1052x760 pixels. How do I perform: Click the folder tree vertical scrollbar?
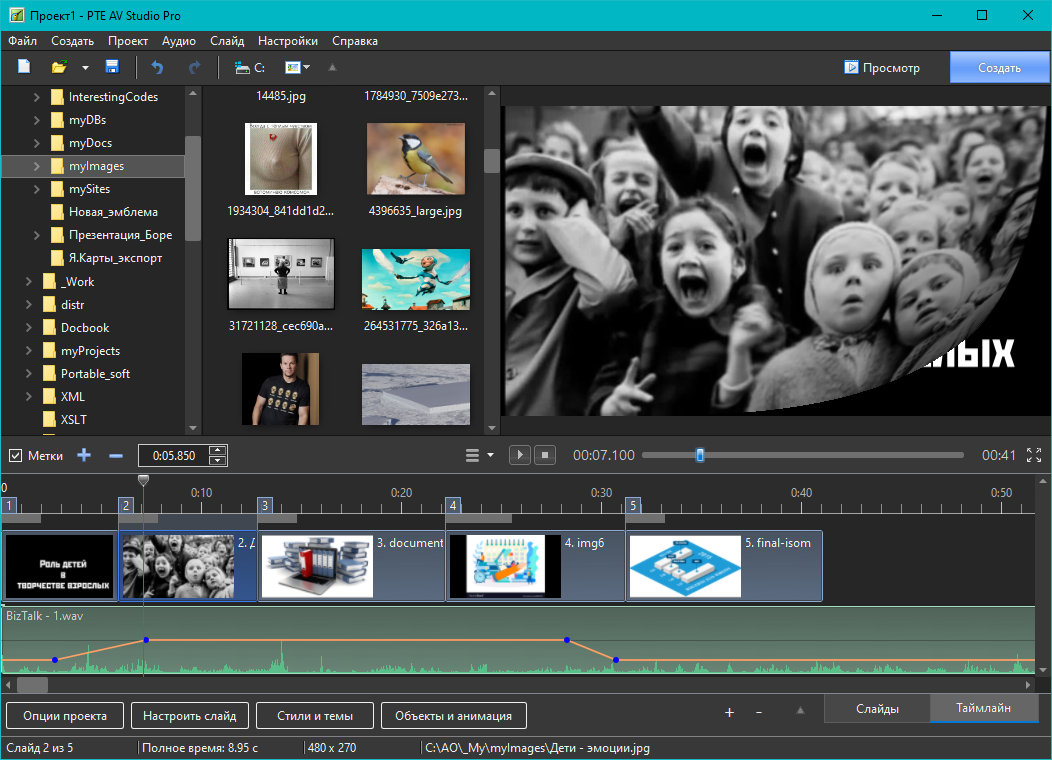coord(193,188)
